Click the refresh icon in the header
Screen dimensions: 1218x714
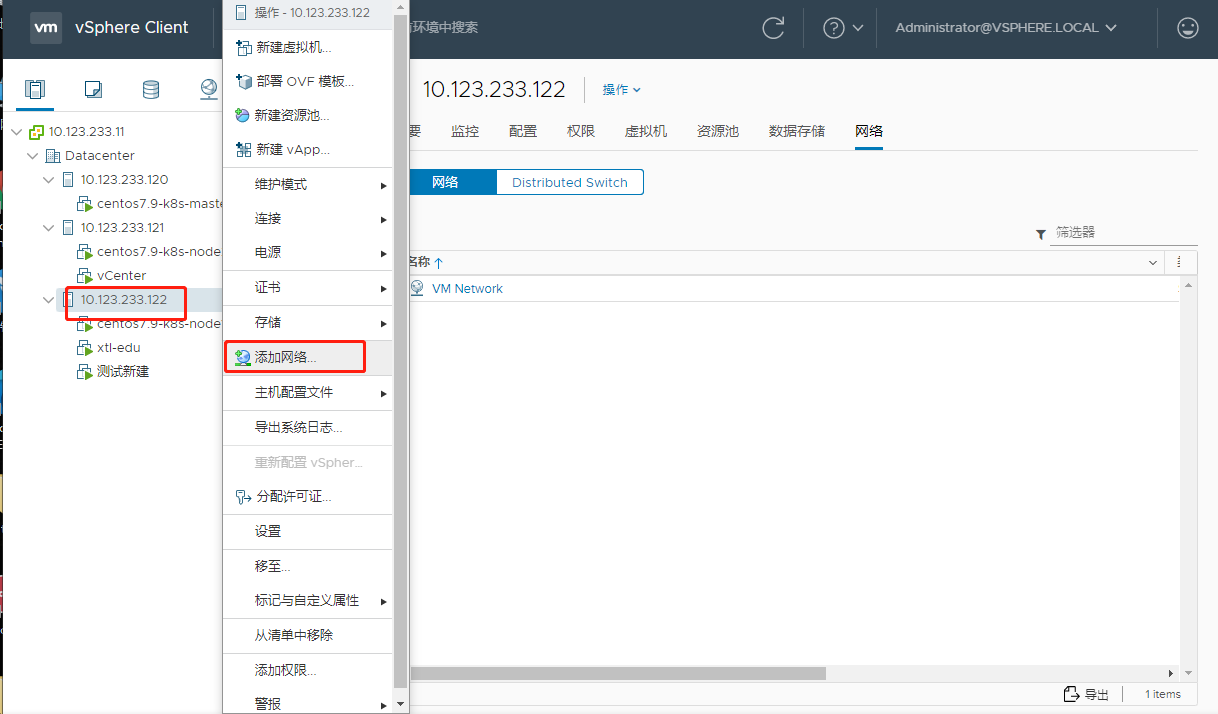pyautogui.click(x=773, y=28)
